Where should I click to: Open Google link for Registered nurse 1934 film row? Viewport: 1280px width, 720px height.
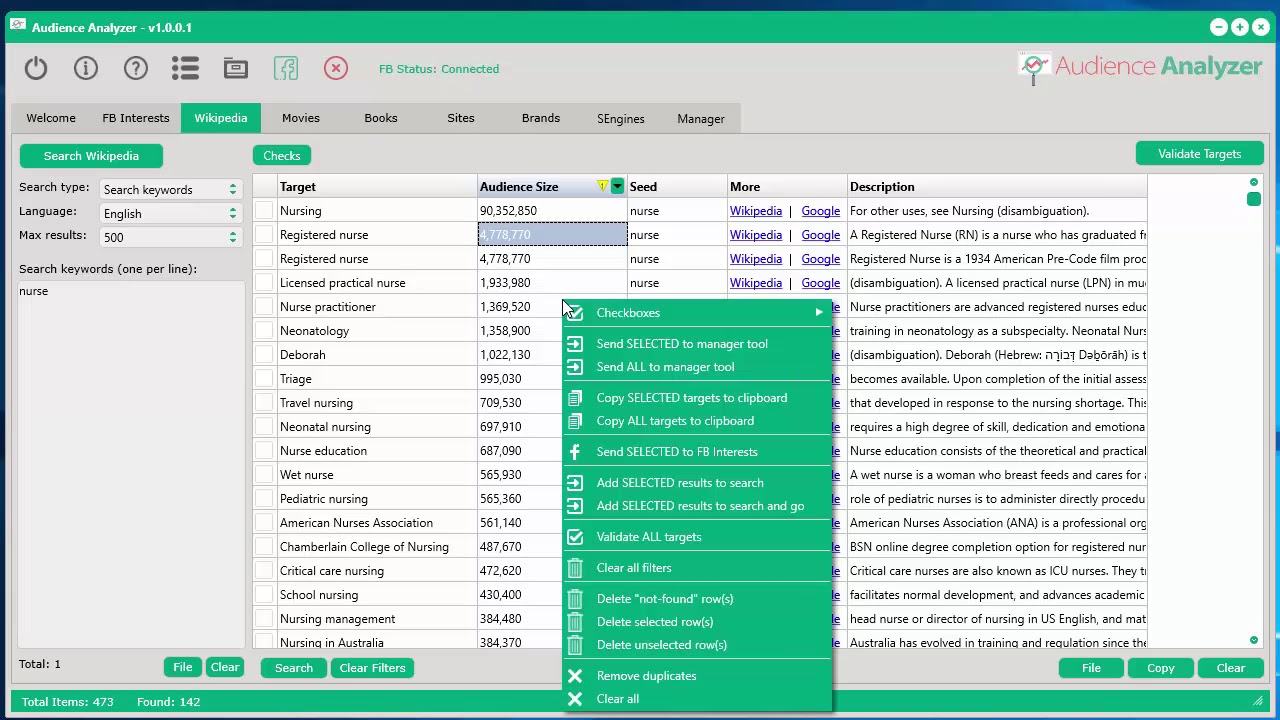pyautogui.click(x=821, y=259)
